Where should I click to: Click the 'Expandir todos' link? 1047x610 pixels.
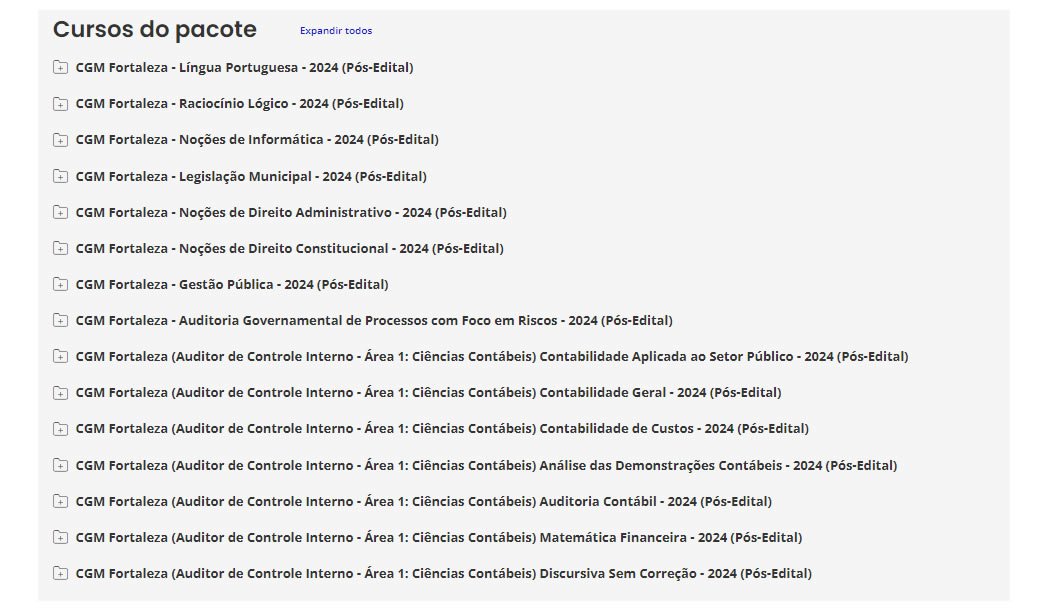pyautogui.click(x=336, y=31)
